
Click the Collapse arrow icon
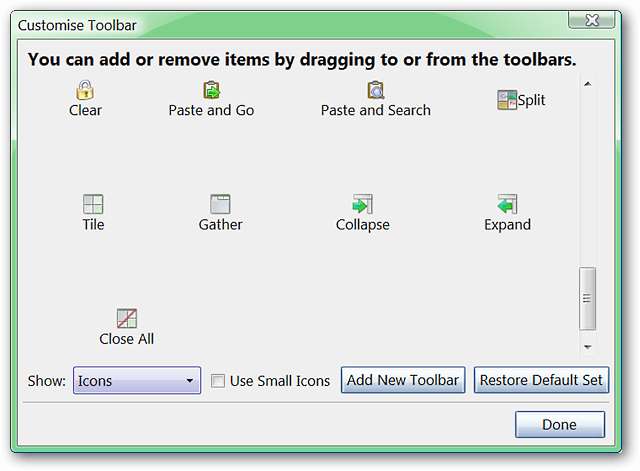point(362,204)
